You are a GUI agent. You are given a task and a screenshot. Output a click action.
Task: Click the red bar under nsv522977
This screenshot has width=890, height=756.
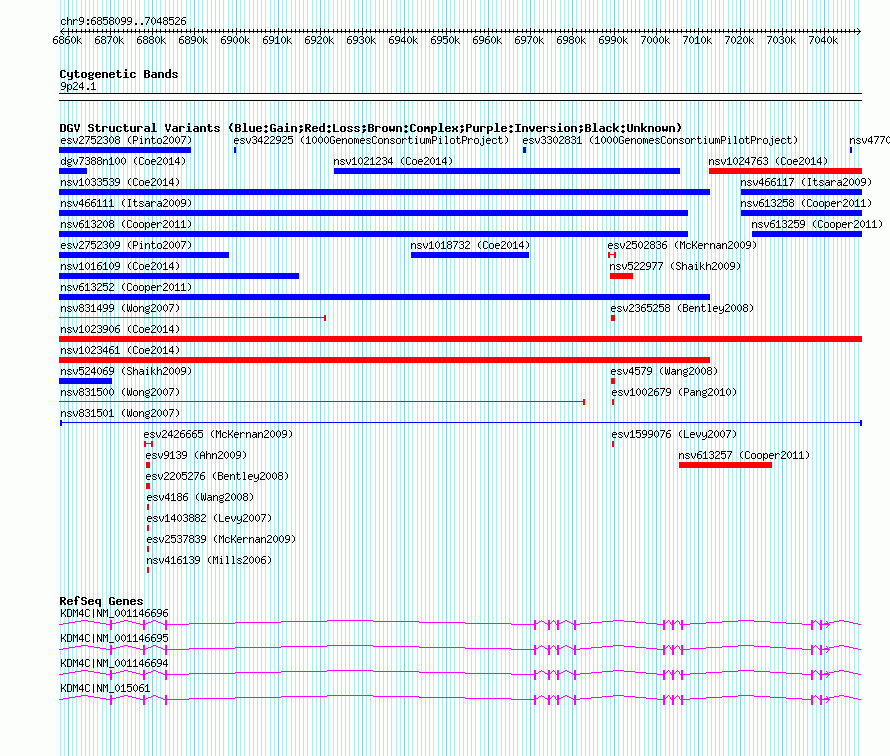click(622, 276)
